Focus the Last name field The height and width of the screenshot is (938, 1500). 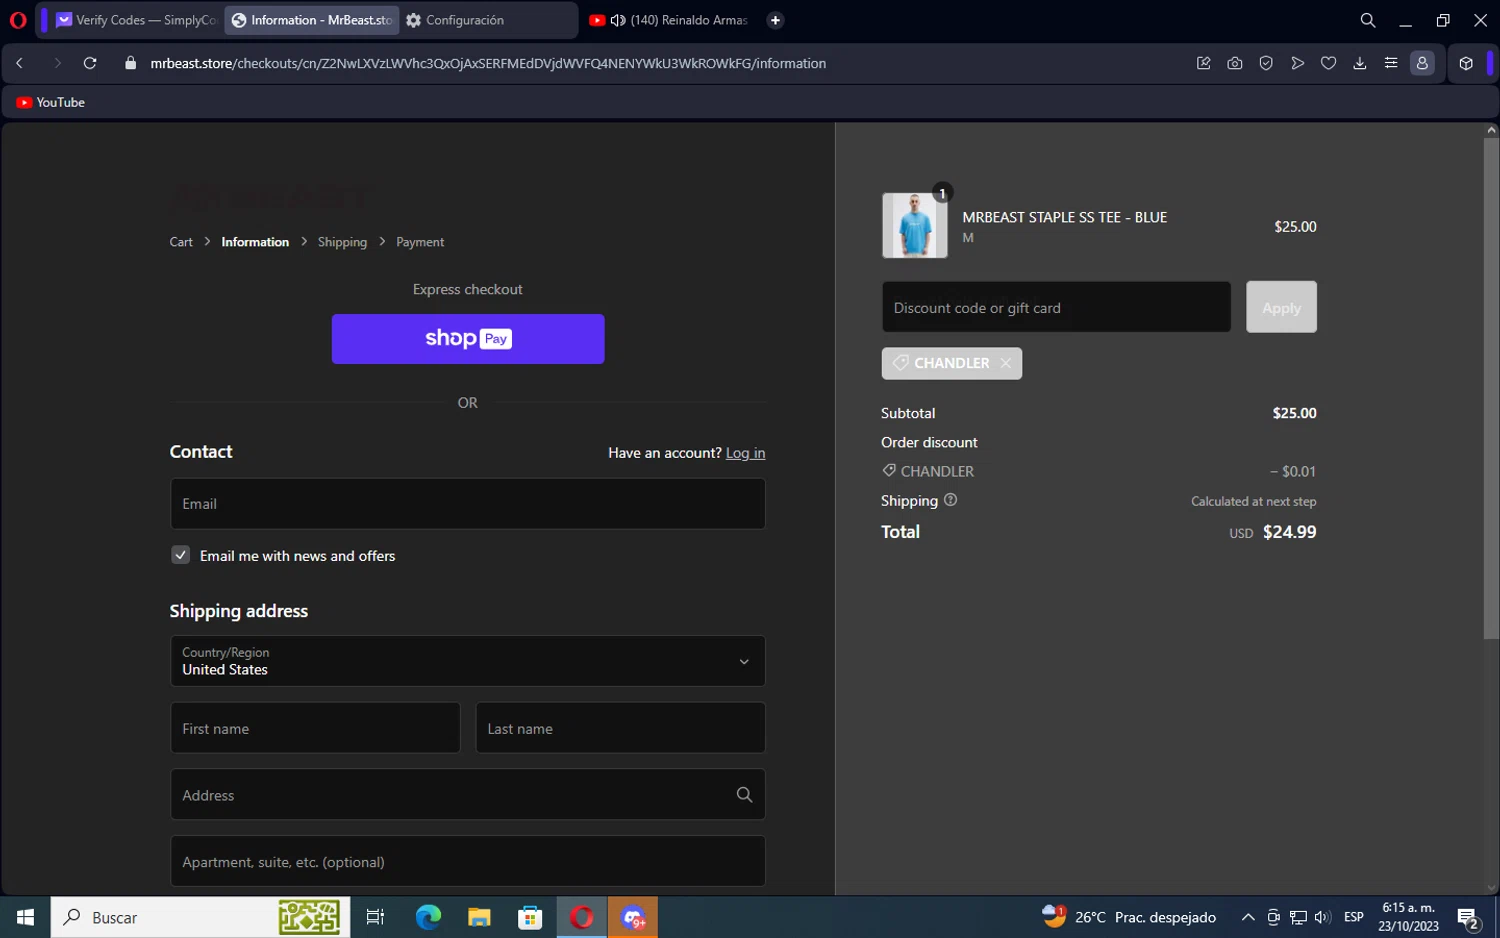pyautogui.click(x=620, y=728)
